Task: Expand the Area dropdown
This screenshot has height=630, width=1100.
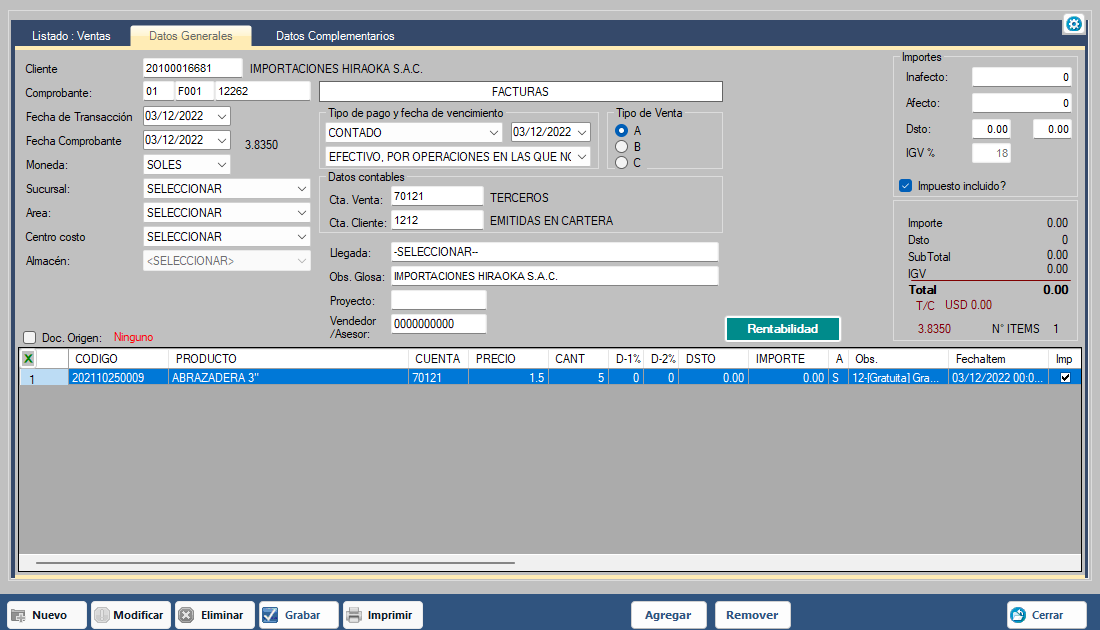Action: (302, 213)
